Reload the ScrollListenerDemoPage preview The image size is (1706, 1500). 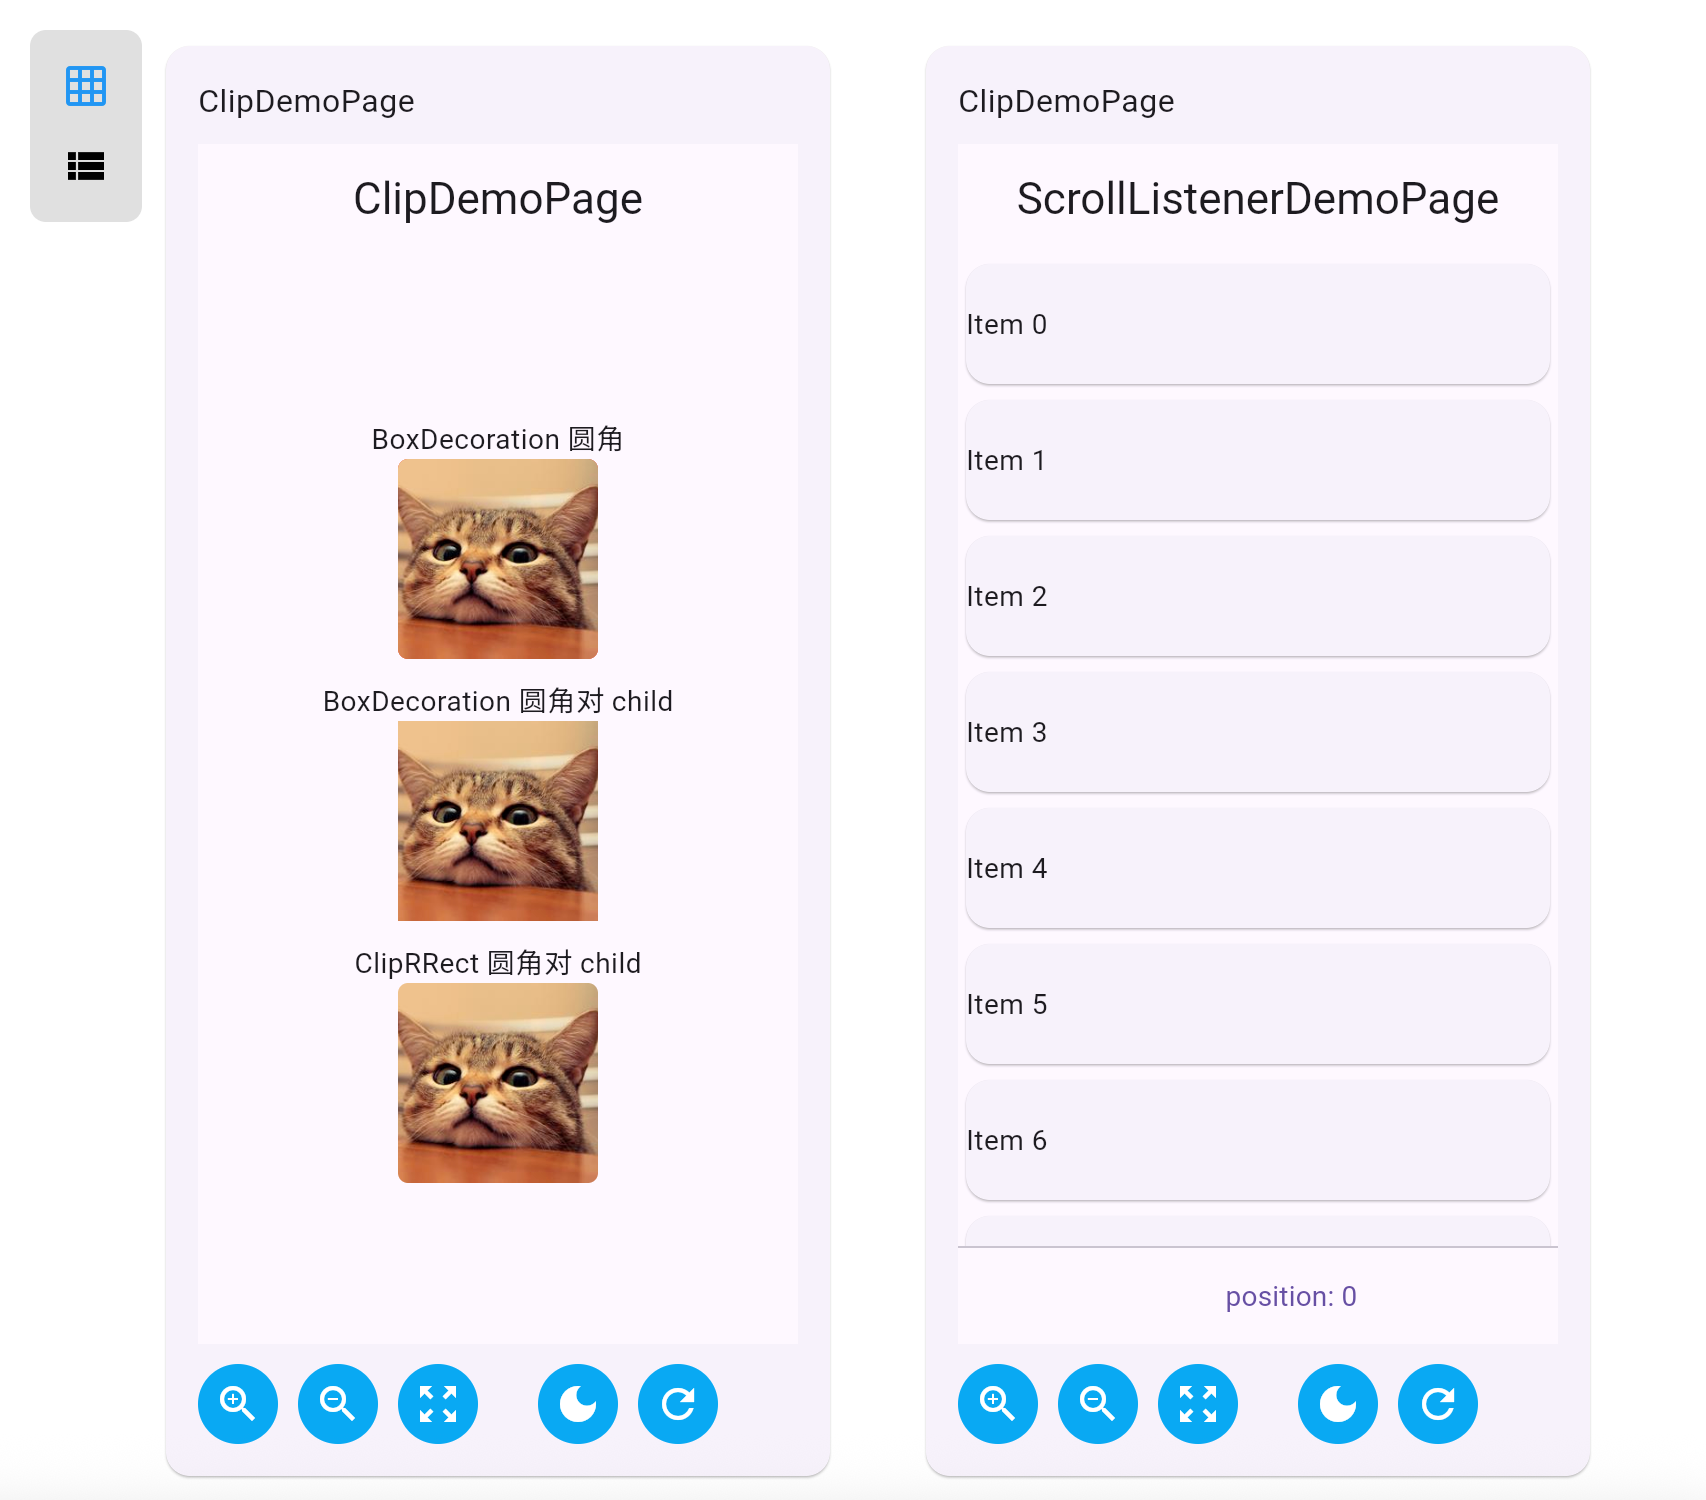(x=1438, y=1404)
